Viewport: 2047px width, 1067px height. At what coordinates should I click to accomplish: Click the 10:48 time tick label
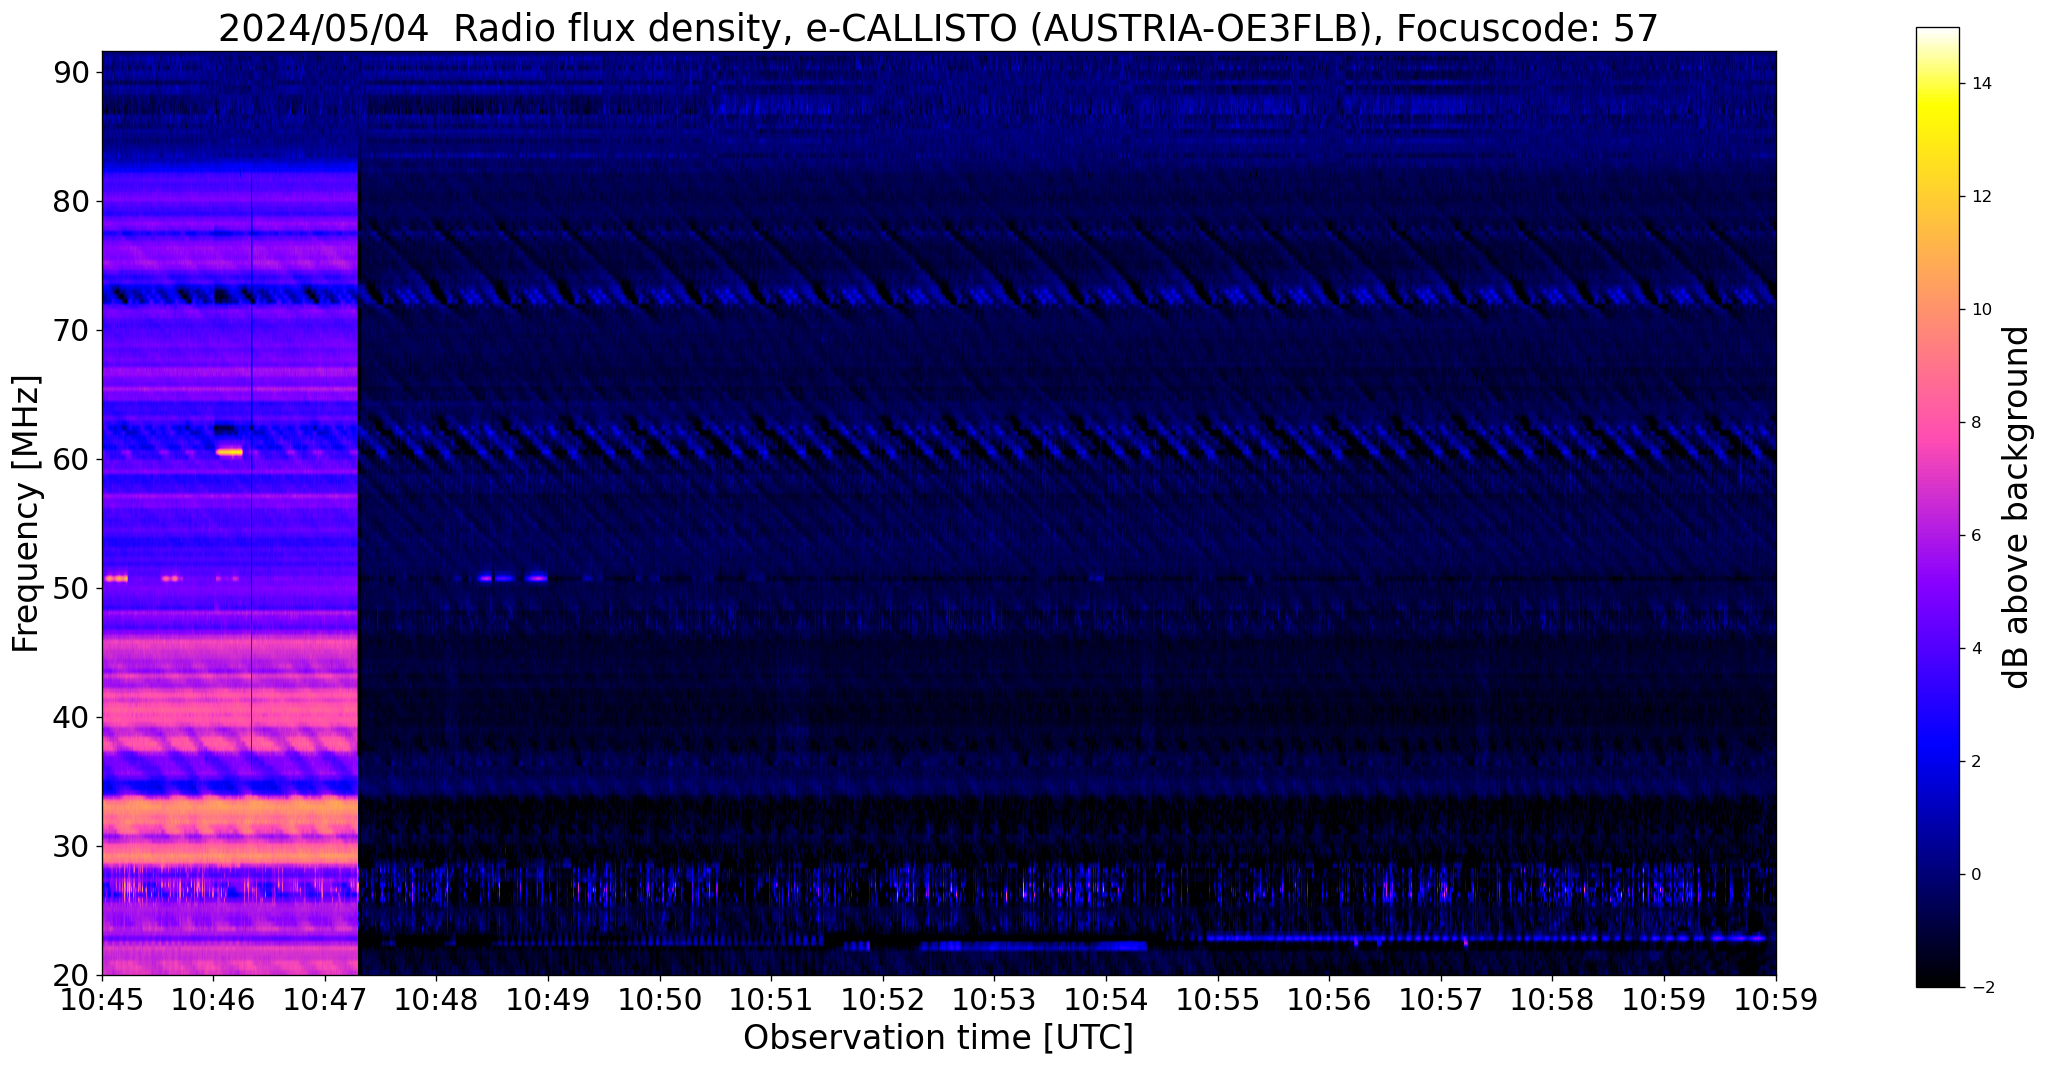click(437, 999)
